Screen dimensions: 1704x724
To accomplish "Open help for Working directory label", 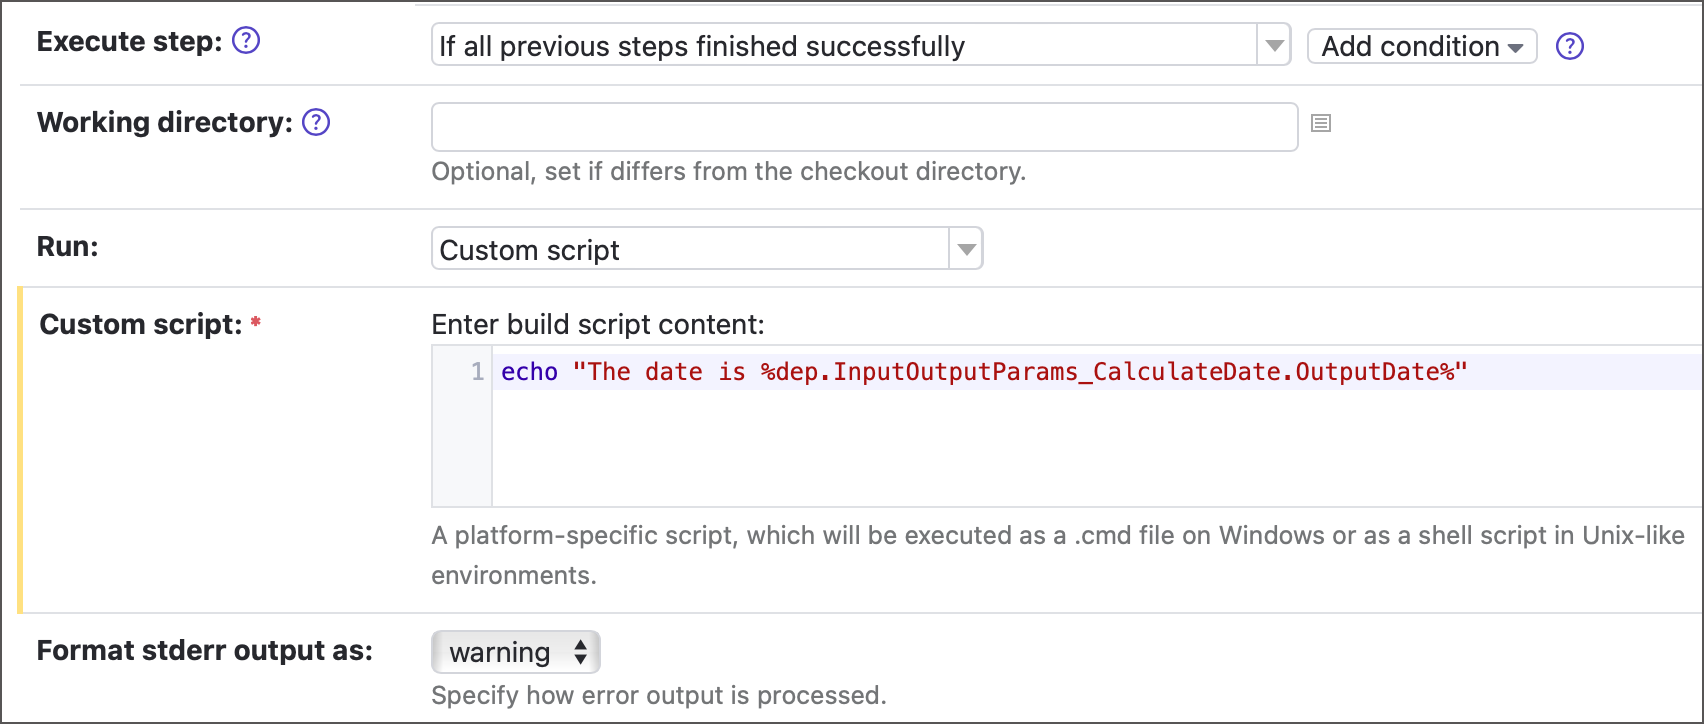I will (316, 122).
